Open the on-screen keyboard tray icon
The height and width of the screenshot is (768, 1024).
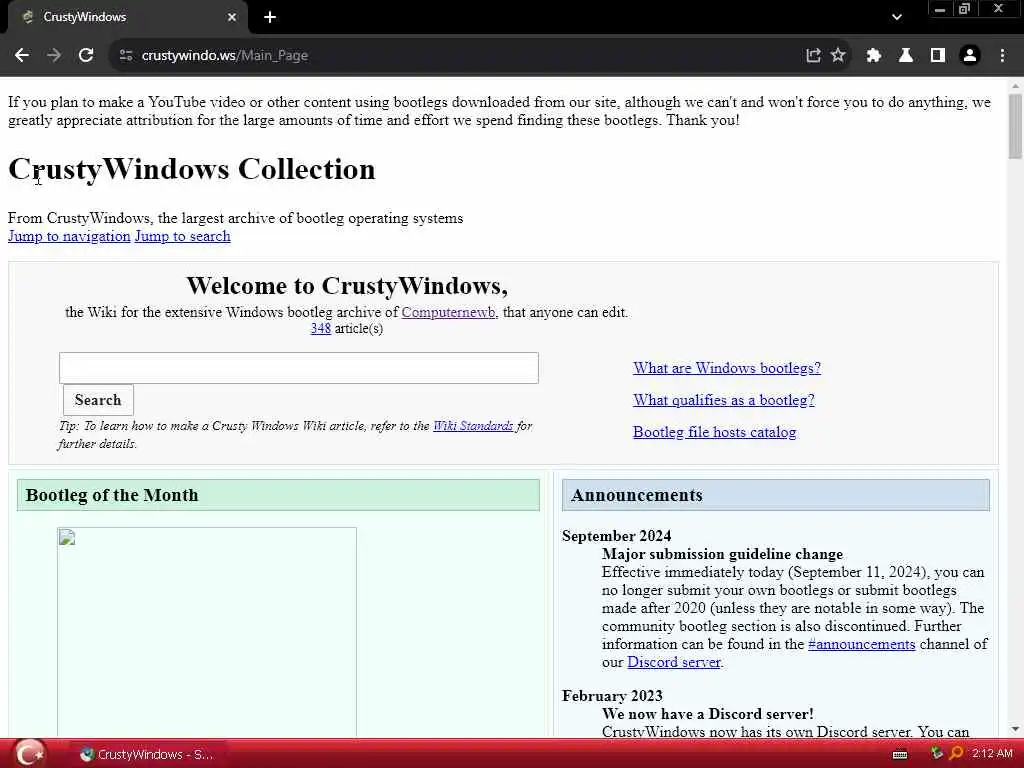(900, 755)
